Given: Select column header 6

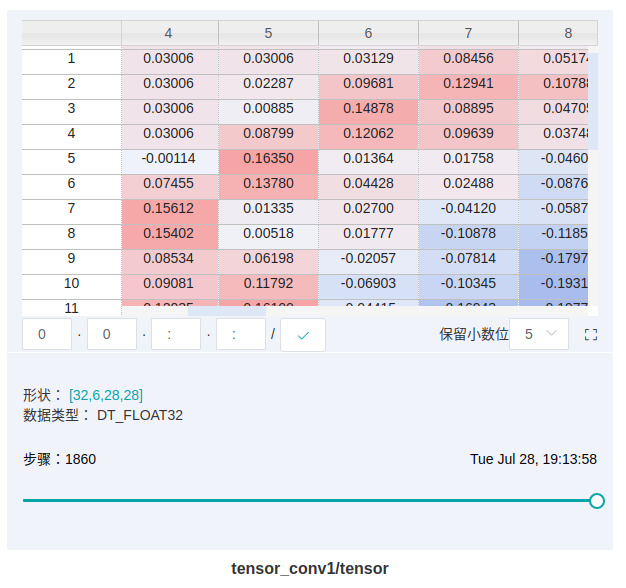Looking at the screenshot, I should pyautogui.click(x=368, y=33).
